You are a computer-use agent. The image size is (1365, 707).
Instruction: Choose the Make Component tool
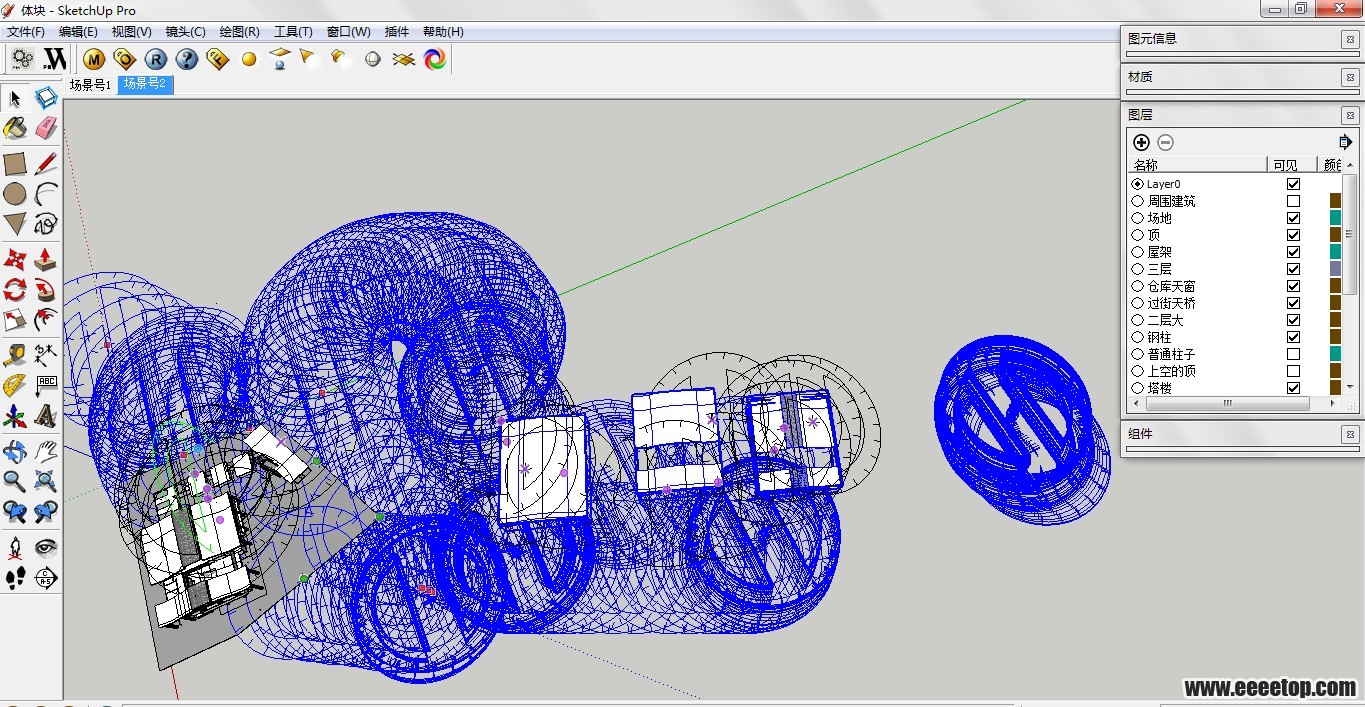45,98
